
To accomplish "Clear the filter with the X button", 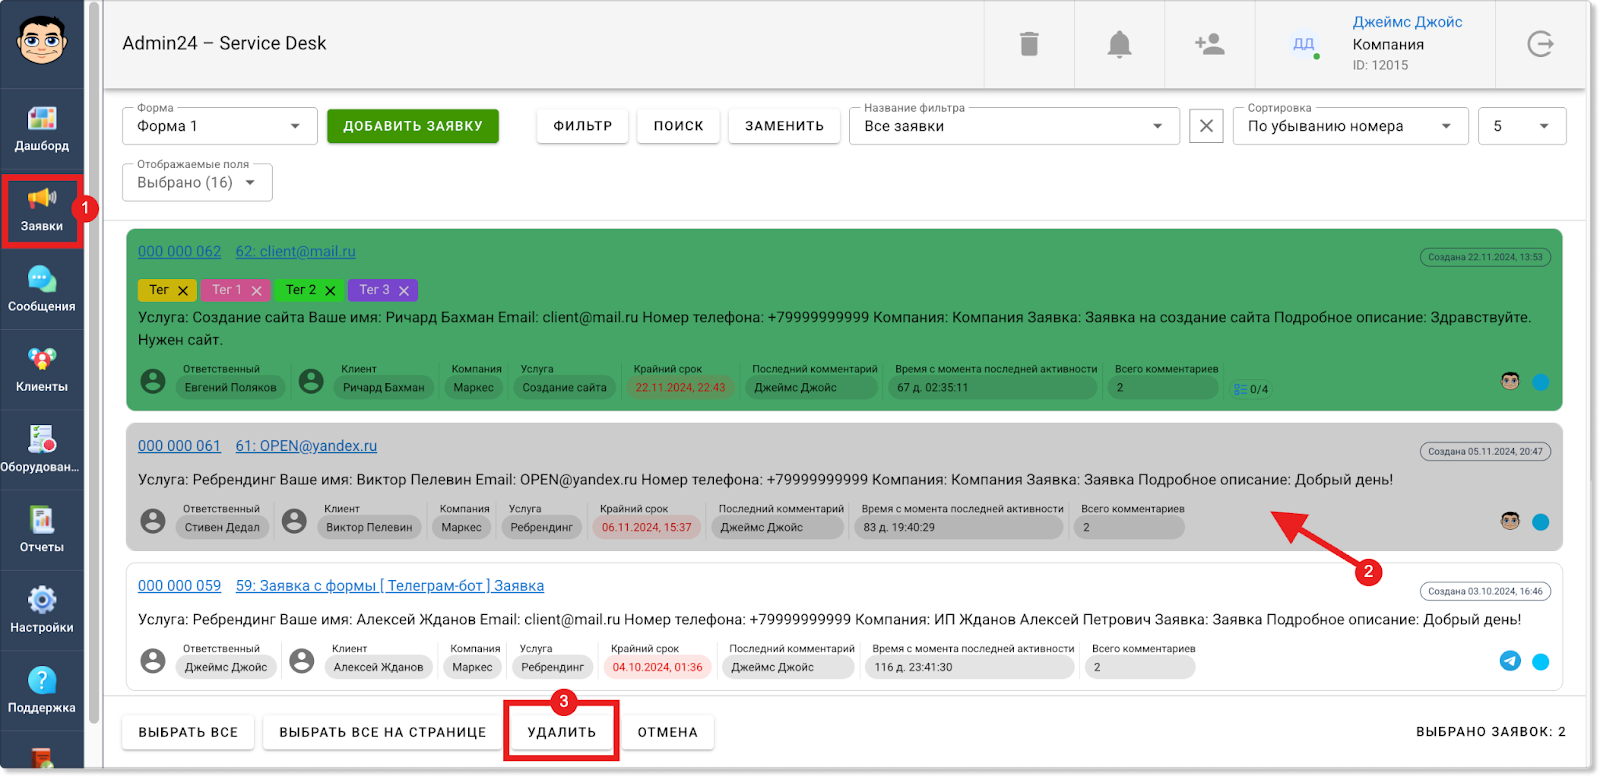I will click(x=1206, y=126).
